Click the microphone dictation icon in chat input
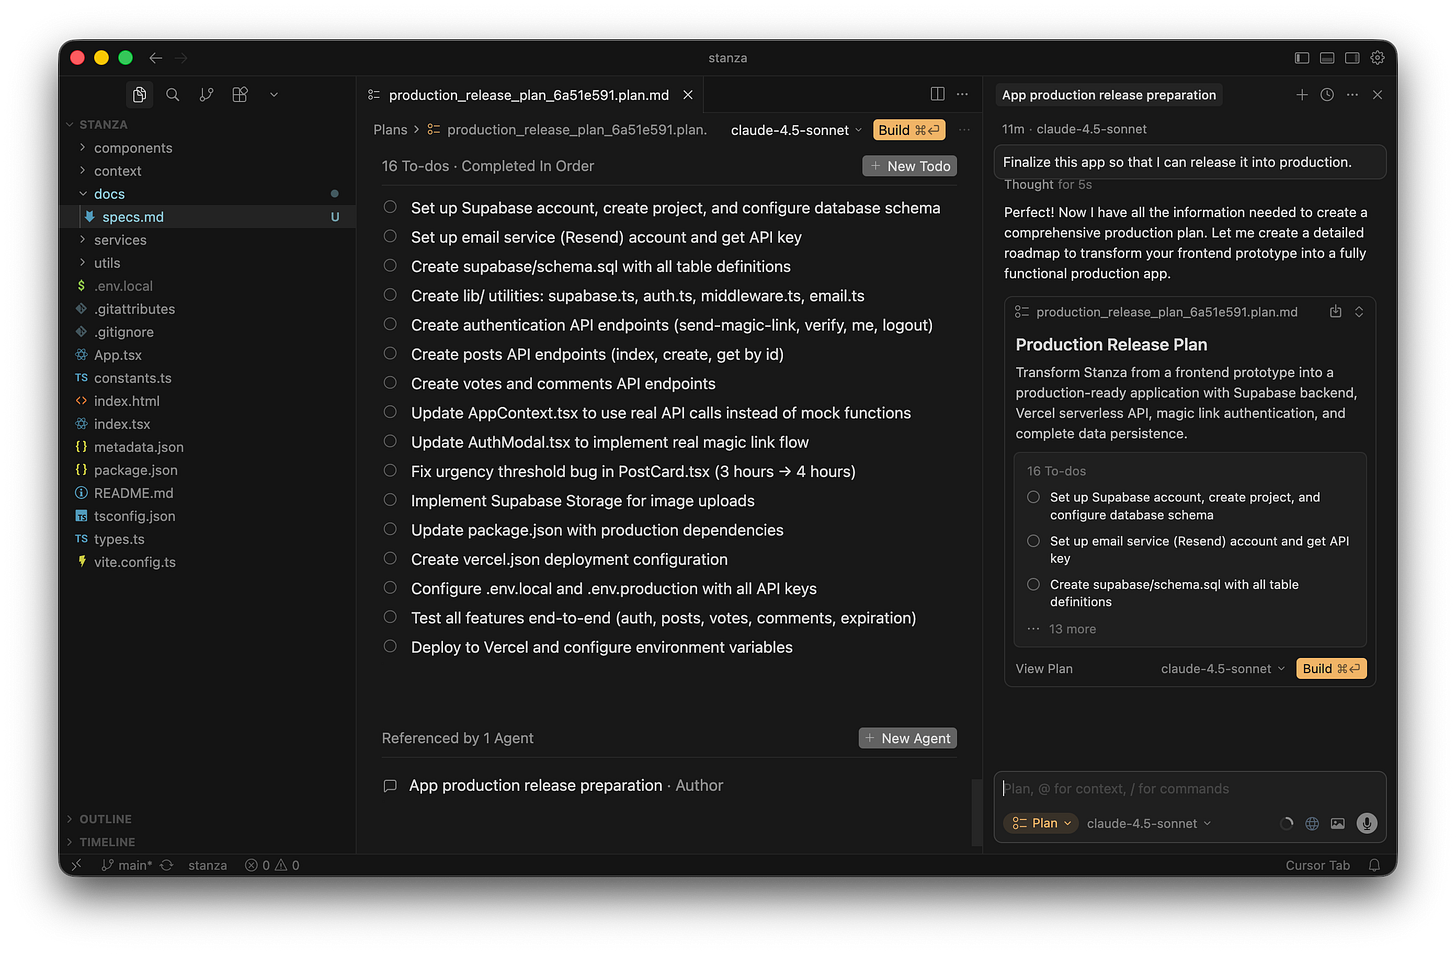 tap(1366, 823)
